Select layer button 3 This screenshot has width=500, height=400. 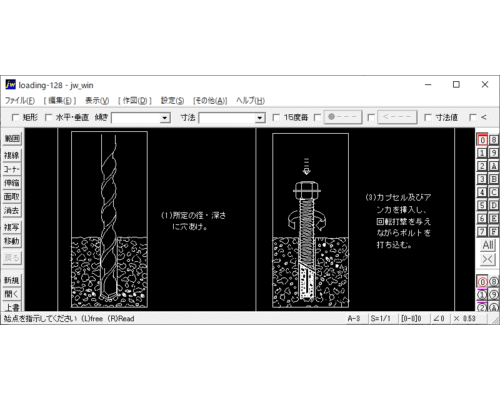coord(482,179)
